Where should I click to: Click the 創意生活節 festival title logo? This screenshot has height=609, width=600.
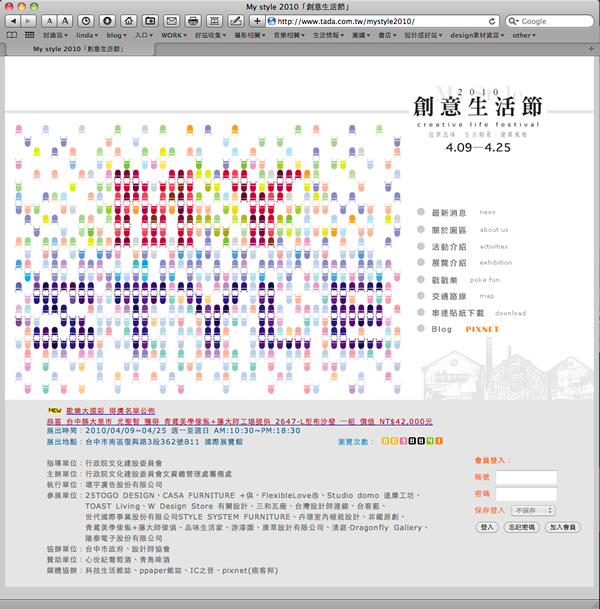tap(478, 106)
